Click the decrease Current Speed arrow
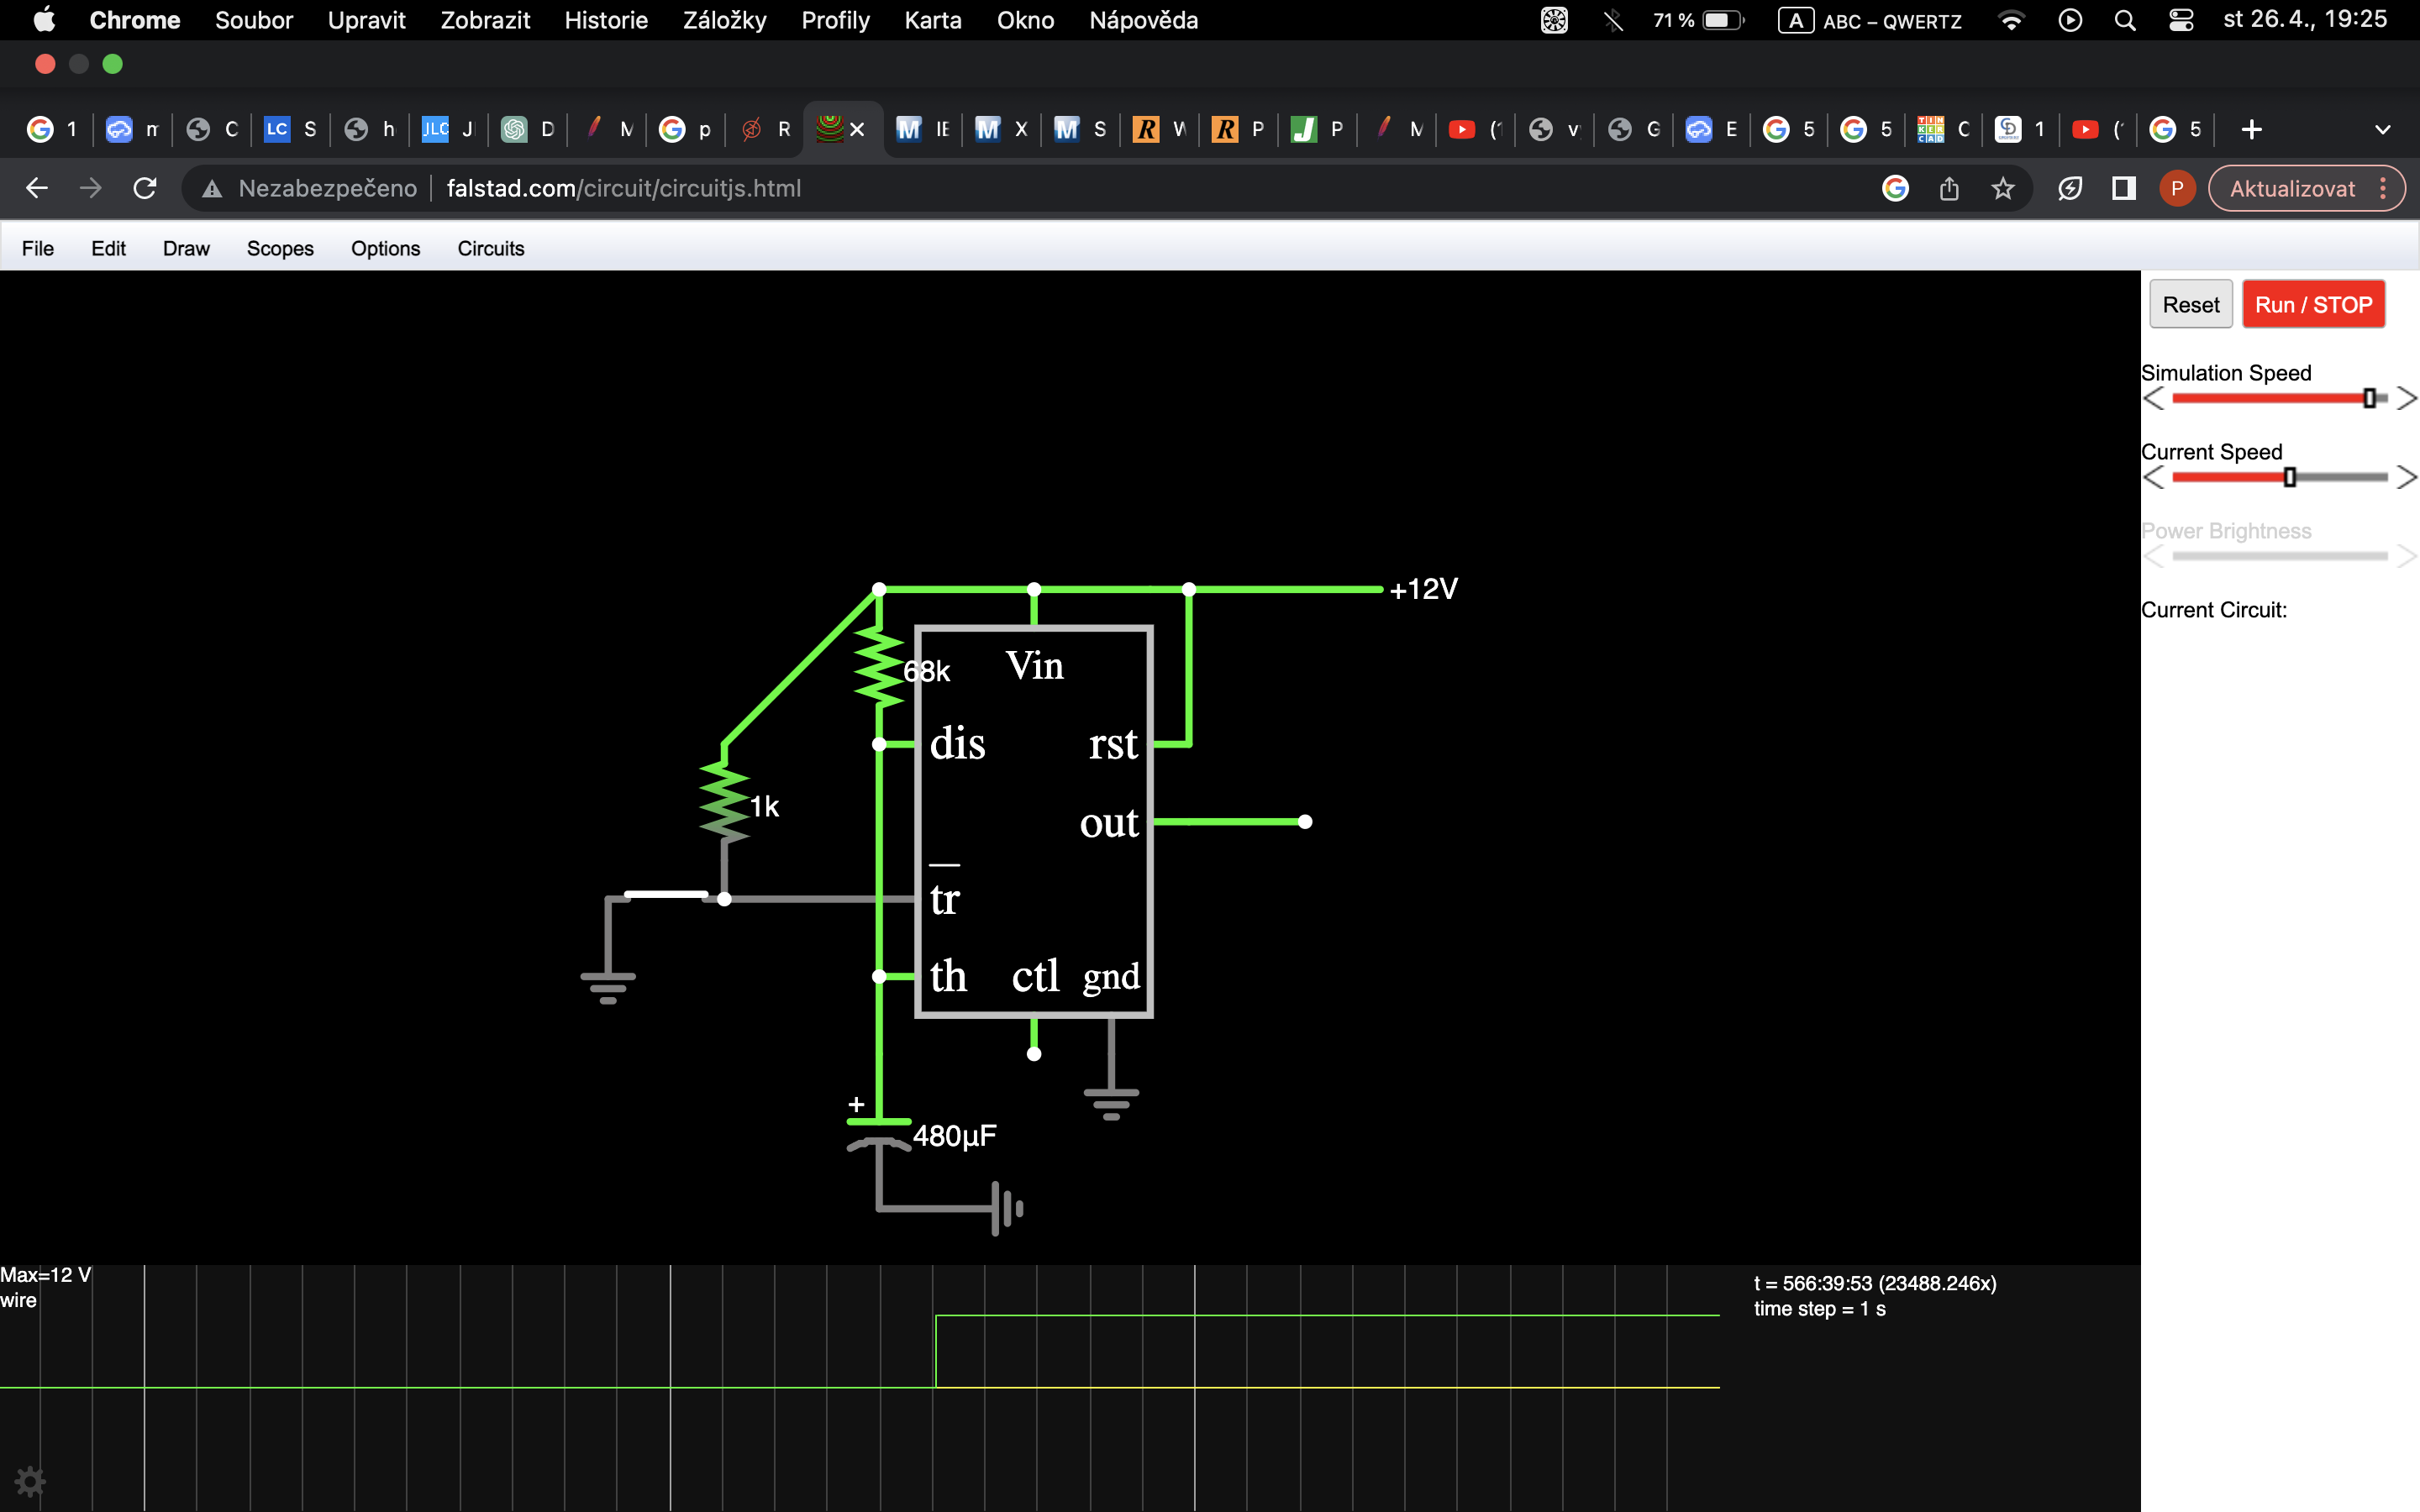Viewport: 2420px width, 1512px height. 2155,477
